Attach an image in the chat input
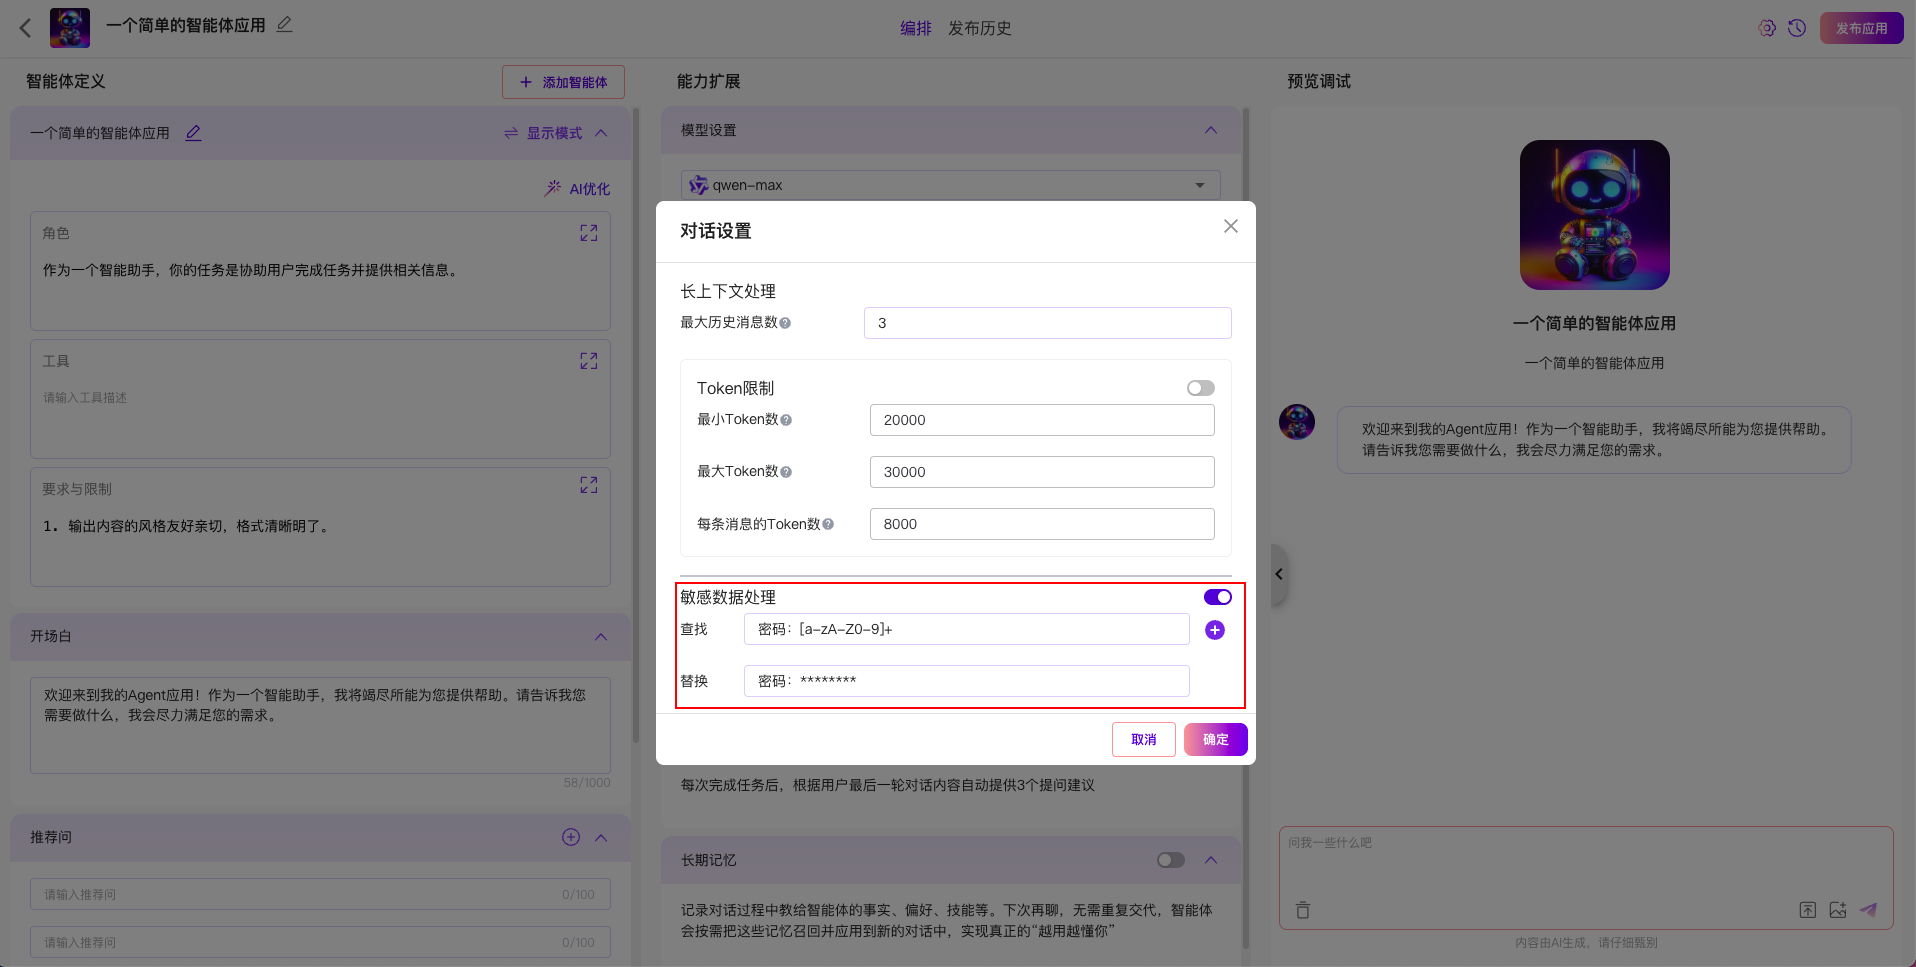The width and height of the screenshot is (1916, 967). 1838,910
